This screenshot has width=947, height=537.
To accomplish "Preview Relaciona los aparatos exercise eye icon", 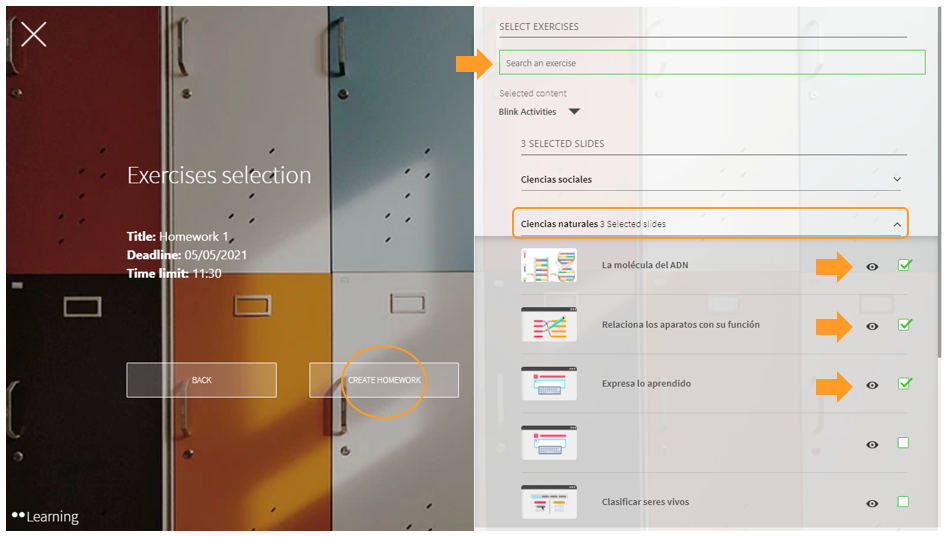I will click(872, 326).
